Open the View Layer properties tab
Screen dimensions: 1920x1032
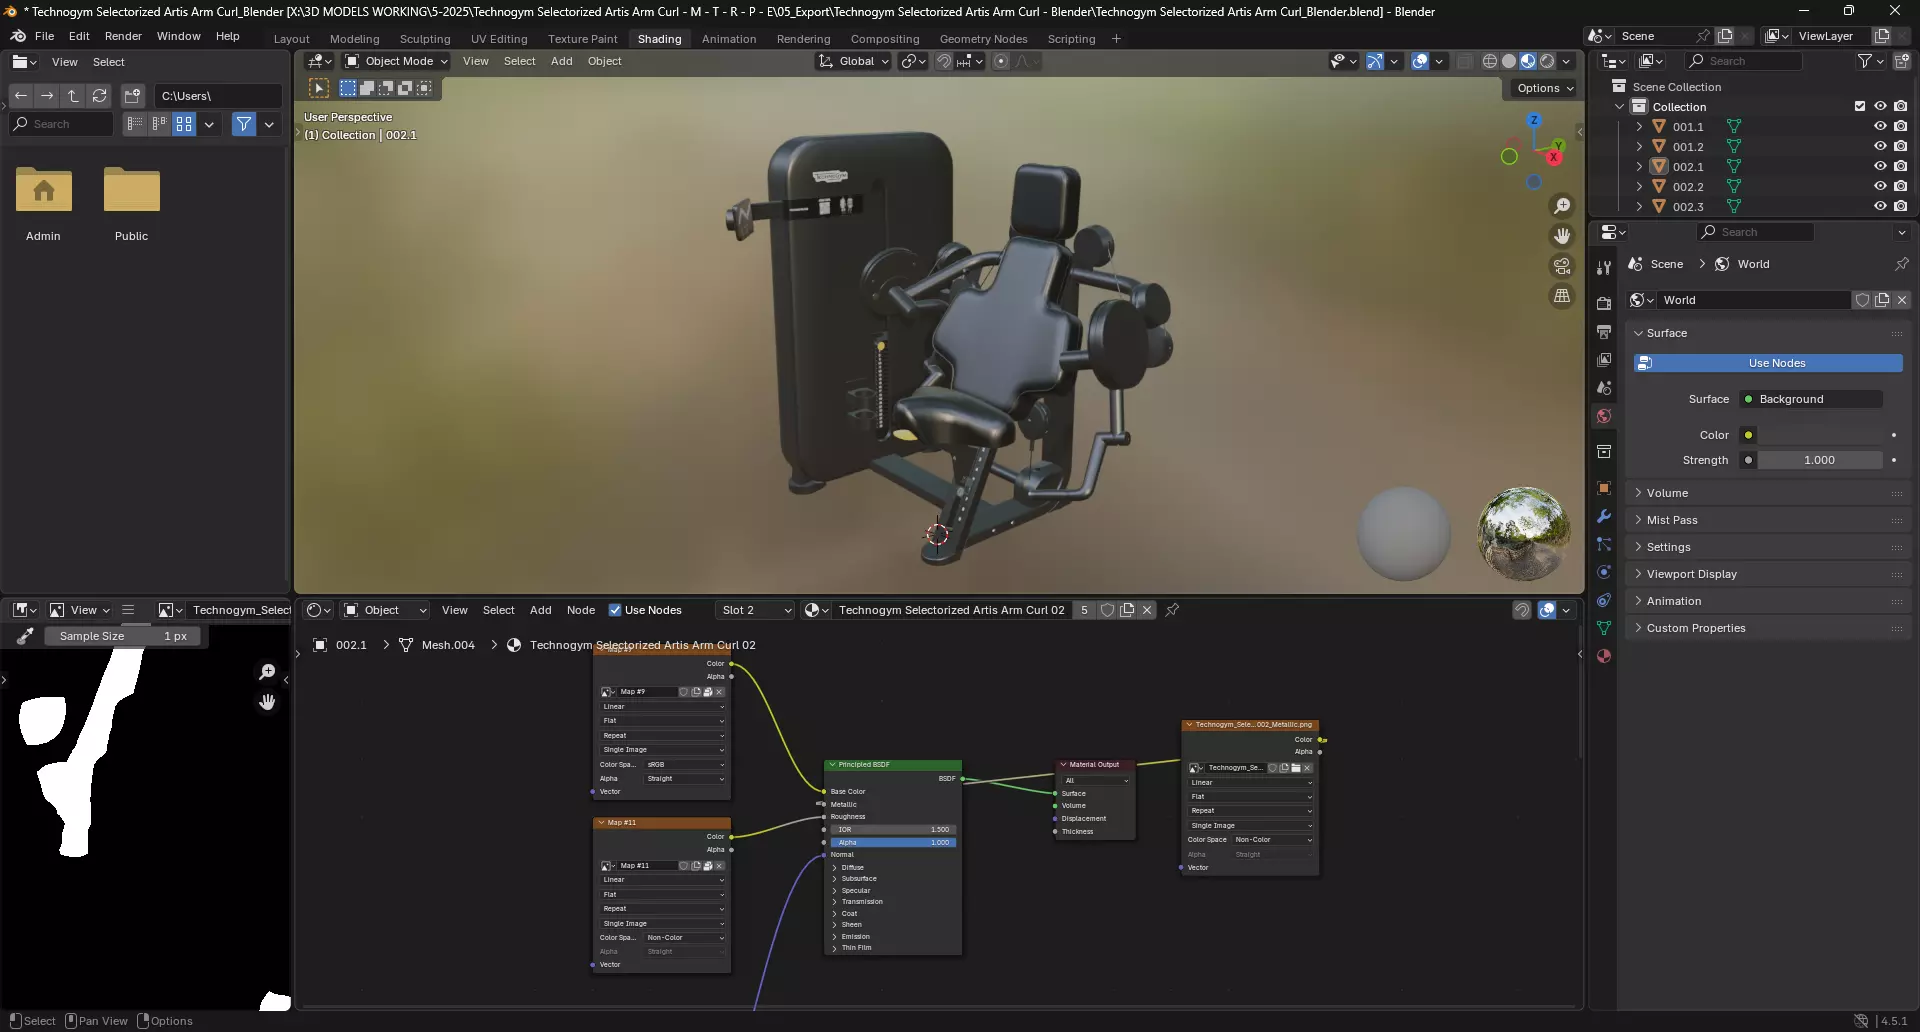[x=1604, y=360]
